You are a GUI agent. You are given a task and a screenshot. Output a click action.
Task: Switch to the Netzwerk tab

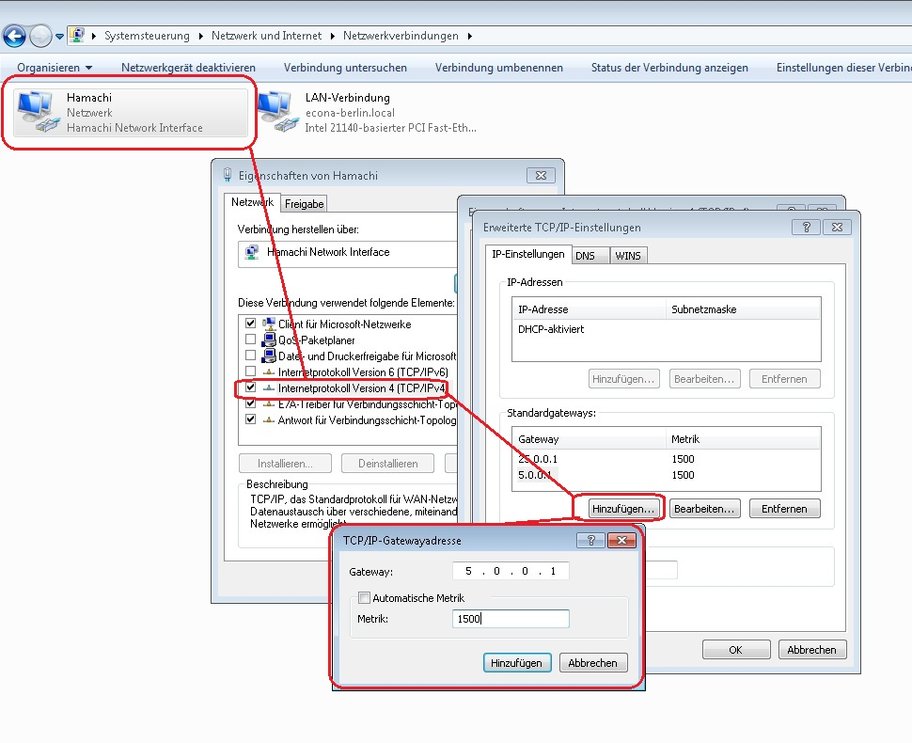[252, 202]
